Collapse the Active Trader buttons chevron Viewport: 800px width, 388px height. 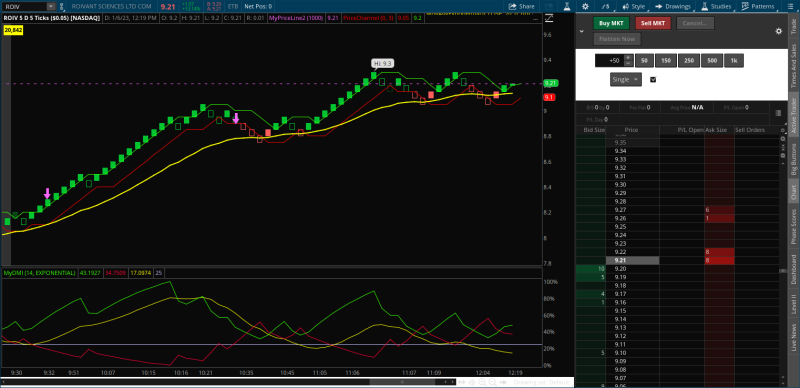coord(581,31)
